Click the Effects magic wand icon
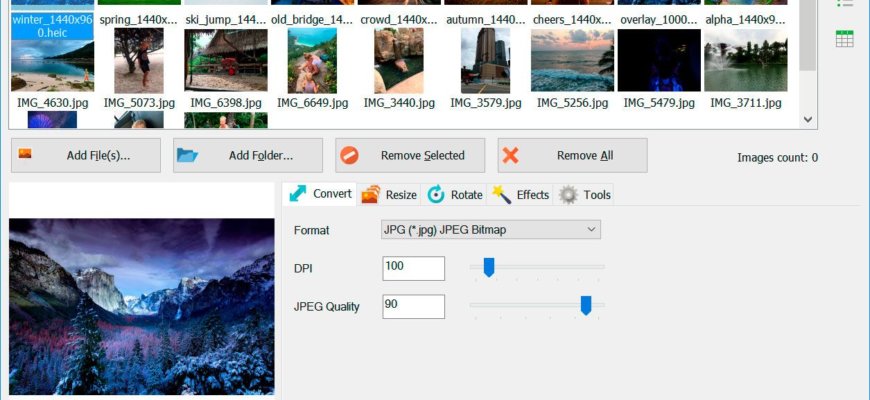The width and height of the screenshot is (870, 400). coord(501,195)
